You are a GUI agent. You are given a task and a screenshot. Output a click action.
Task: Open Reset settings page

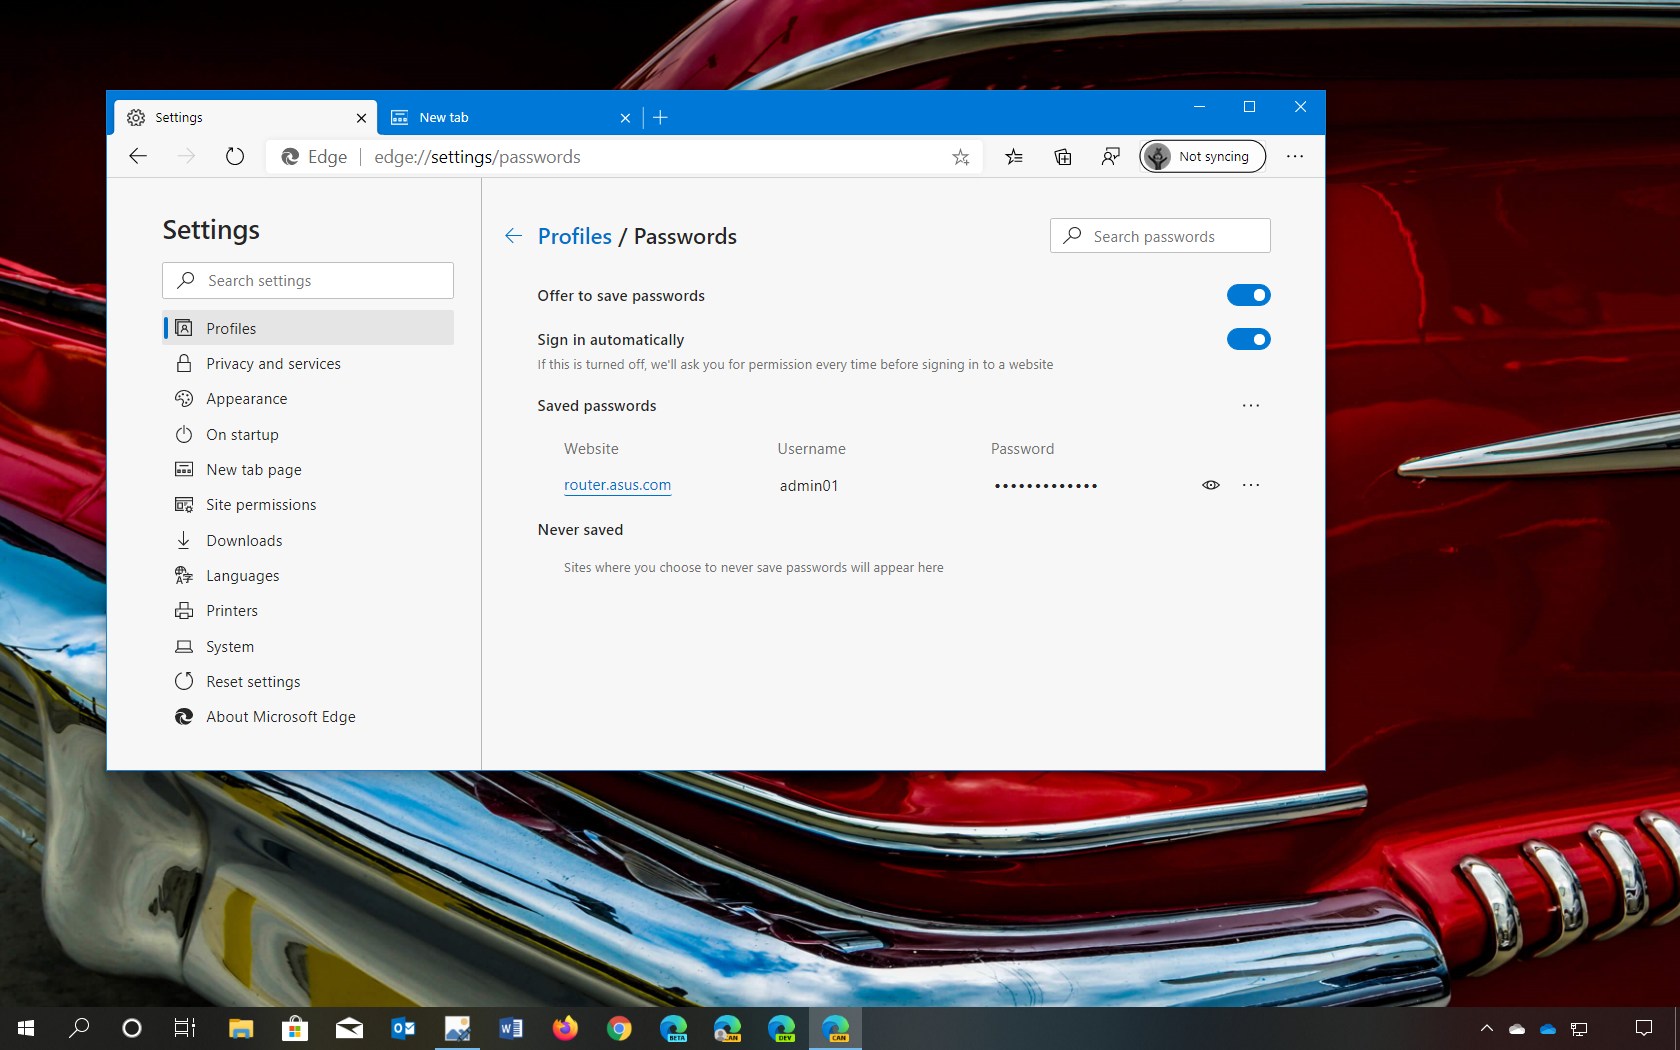tap(308, 681)
